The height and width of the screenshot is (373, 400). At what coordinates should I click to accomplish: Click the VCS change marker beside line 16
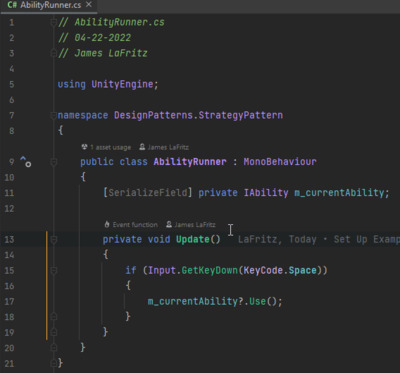click(47, 286)
